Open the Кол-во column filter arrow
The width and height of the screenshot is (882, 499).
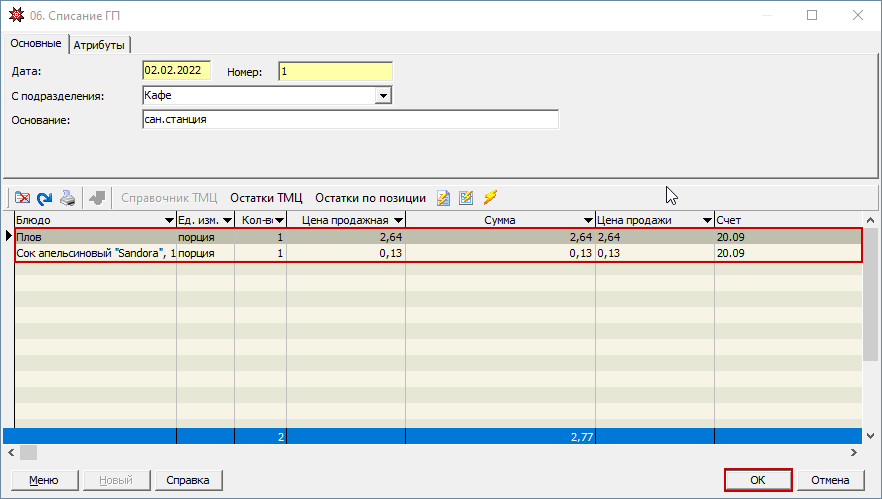coord(280,221)
